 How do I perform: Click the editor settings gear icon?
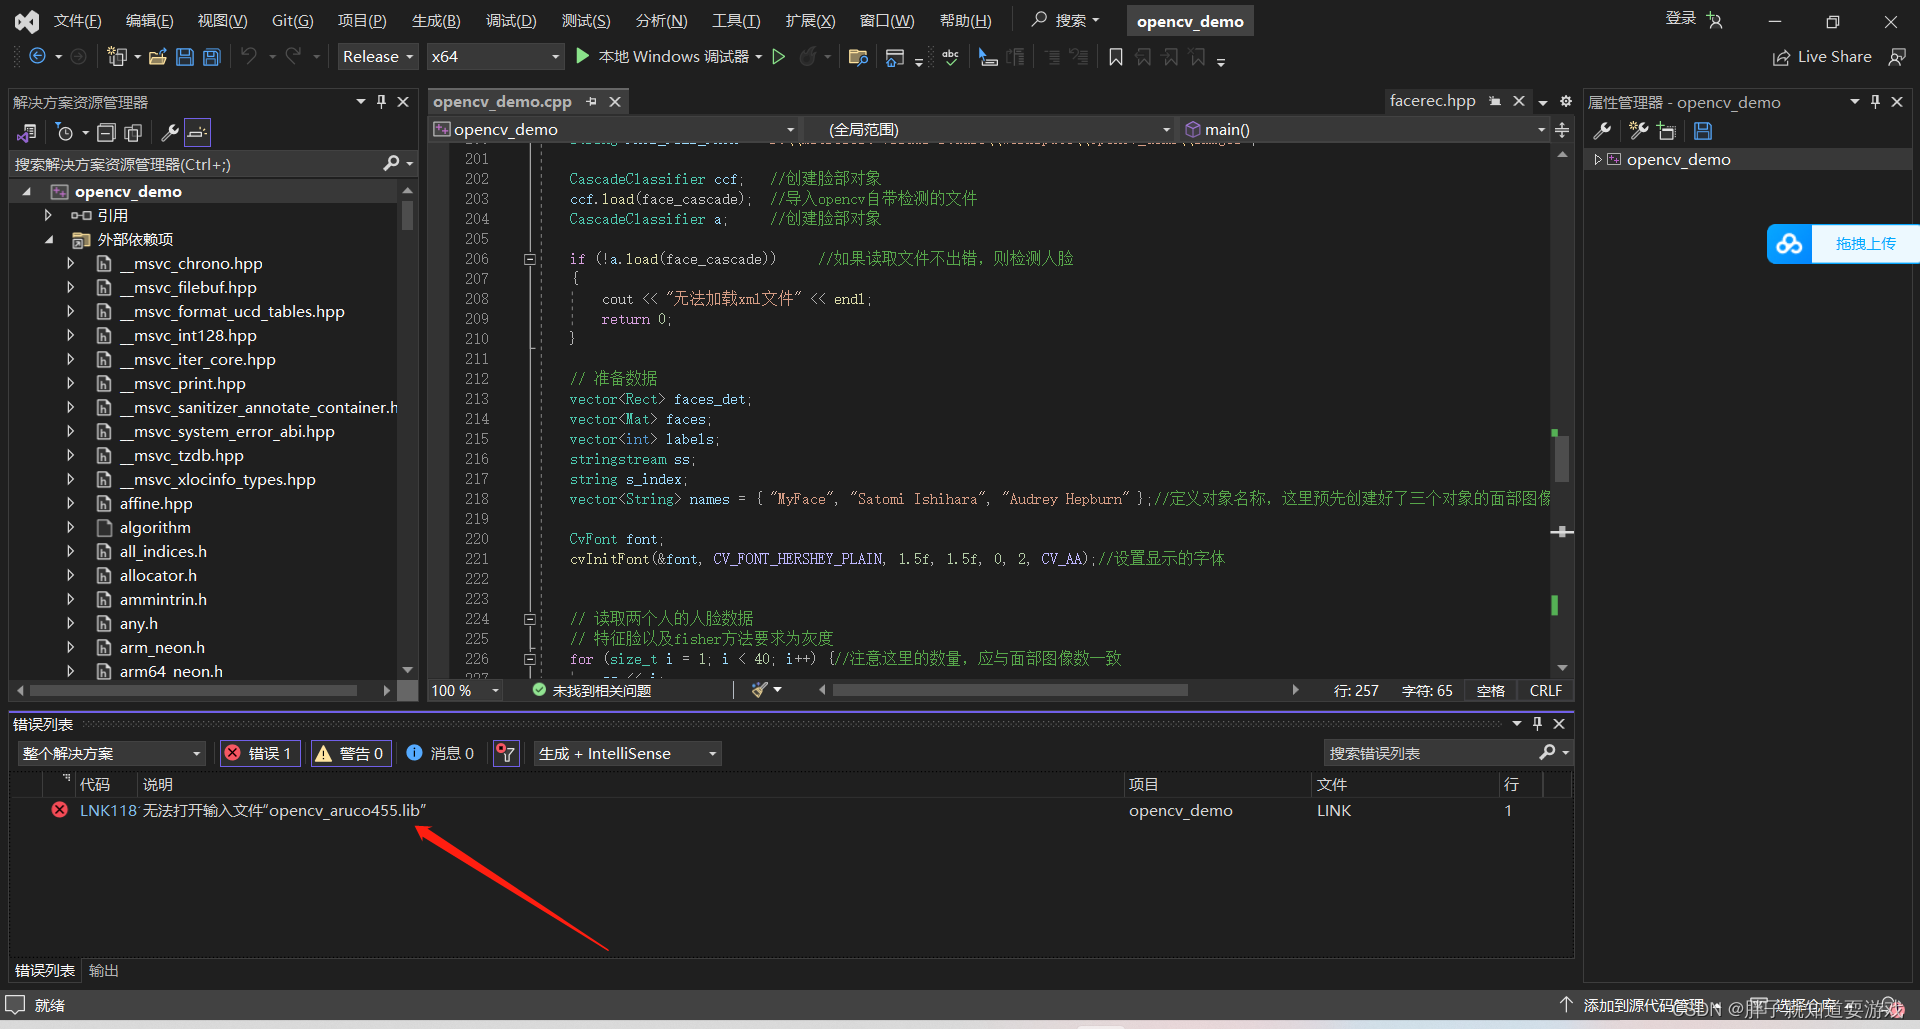[1566, 102]
